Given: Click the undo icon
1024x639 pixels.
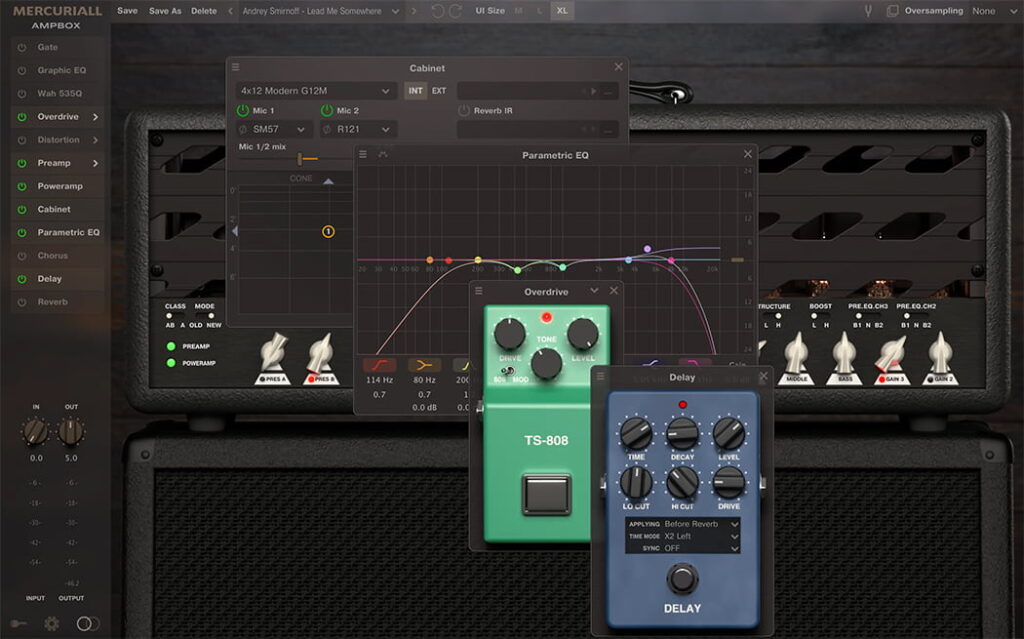Looking at the screenshot, I should click(x=438, y=11).
